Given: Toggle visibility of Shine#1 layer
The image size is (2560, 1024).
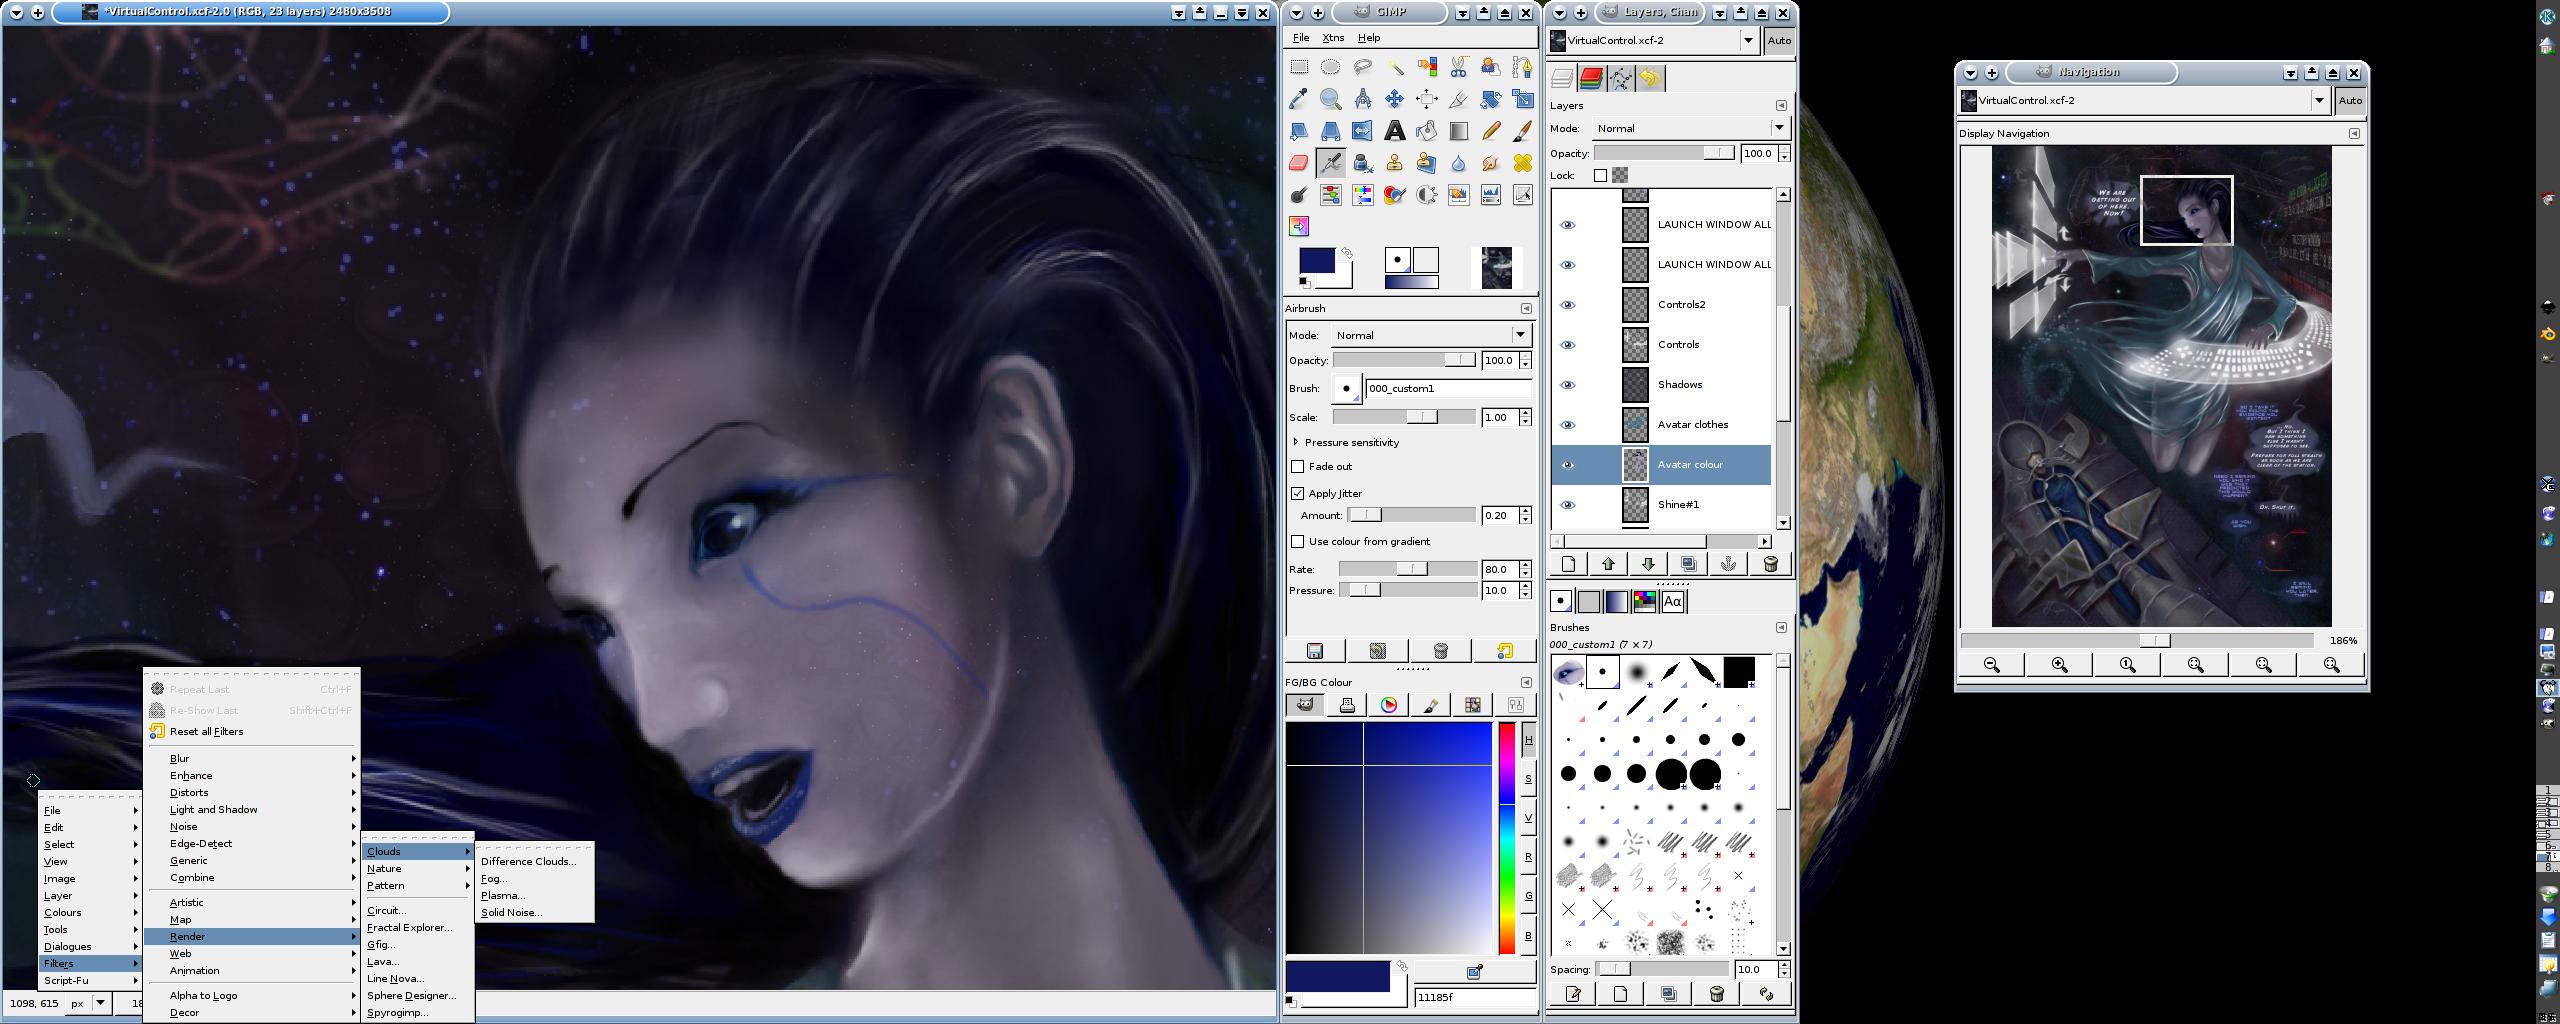Looking at the screenshot, I should coord(1567,505).
